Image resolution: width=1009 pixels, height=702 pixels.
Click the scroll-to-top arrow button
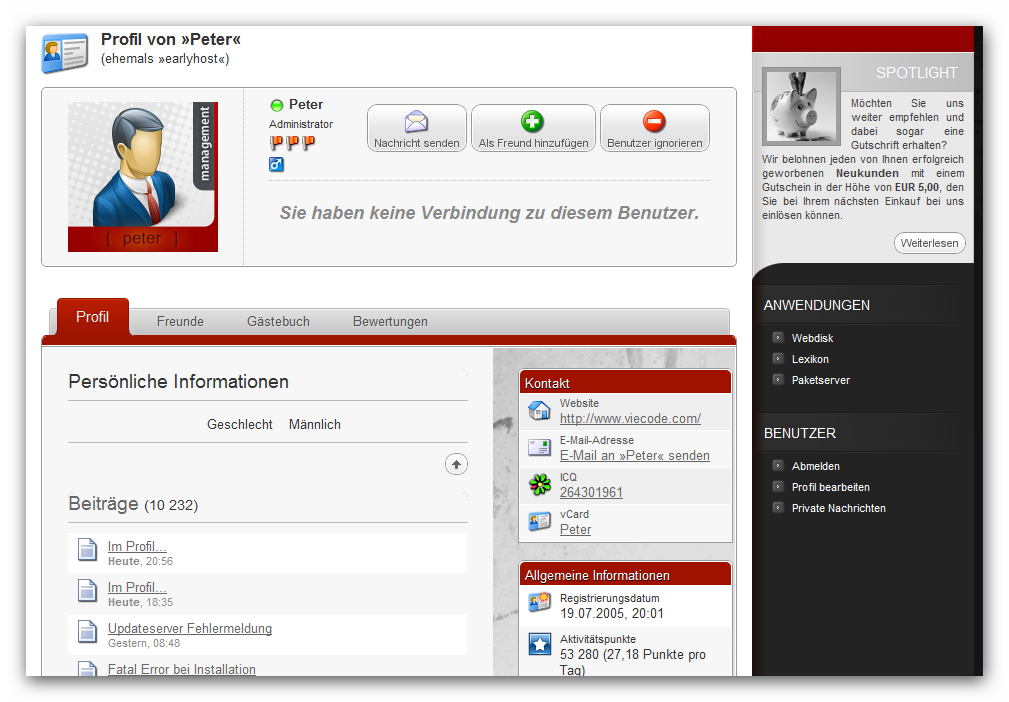pos(456,464)
